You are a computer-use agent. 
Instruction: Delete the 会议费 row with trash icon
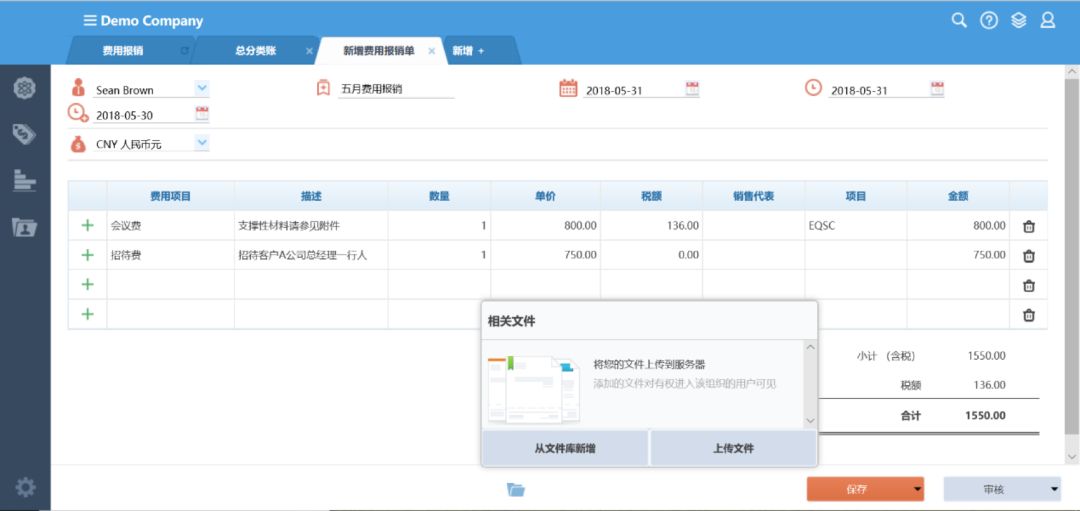pos(1028,226)
